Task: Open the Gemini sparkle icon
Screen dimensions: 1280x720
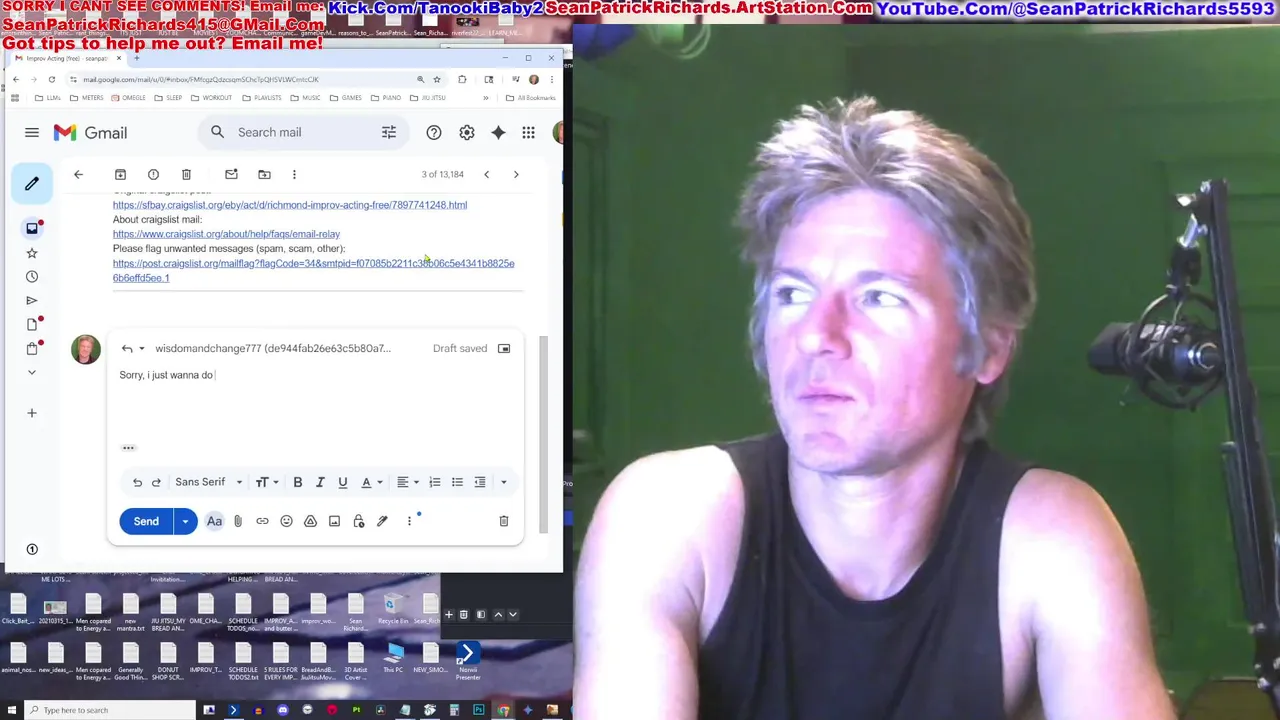Action: tap(498, 132)
